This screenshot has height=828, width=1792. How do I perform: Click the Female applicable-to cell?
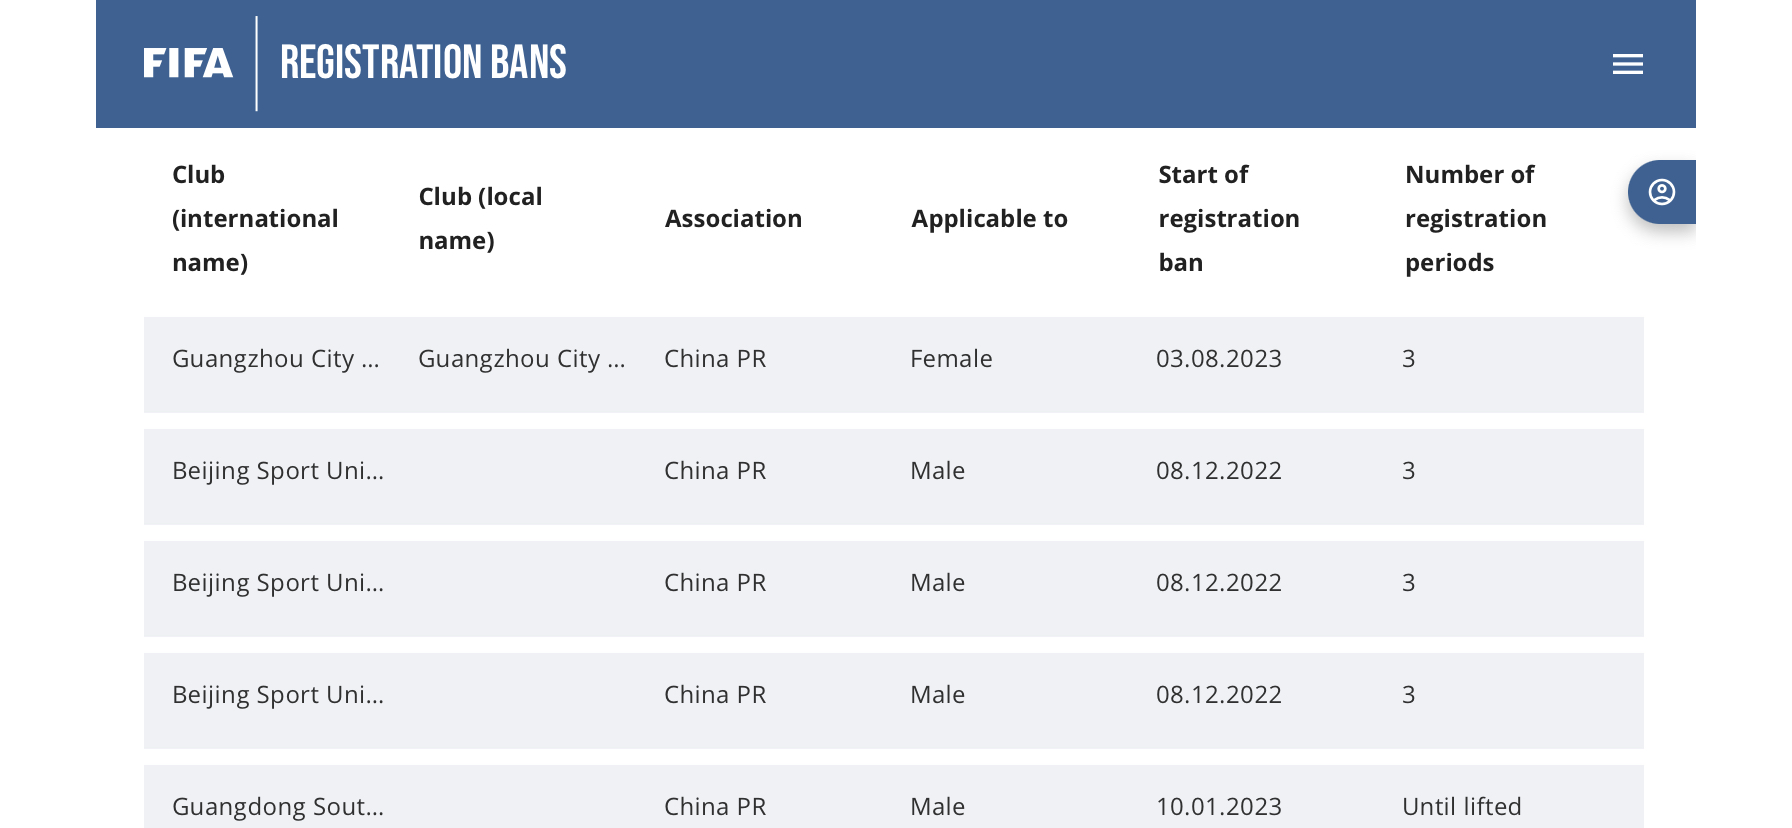coord(951,358)
